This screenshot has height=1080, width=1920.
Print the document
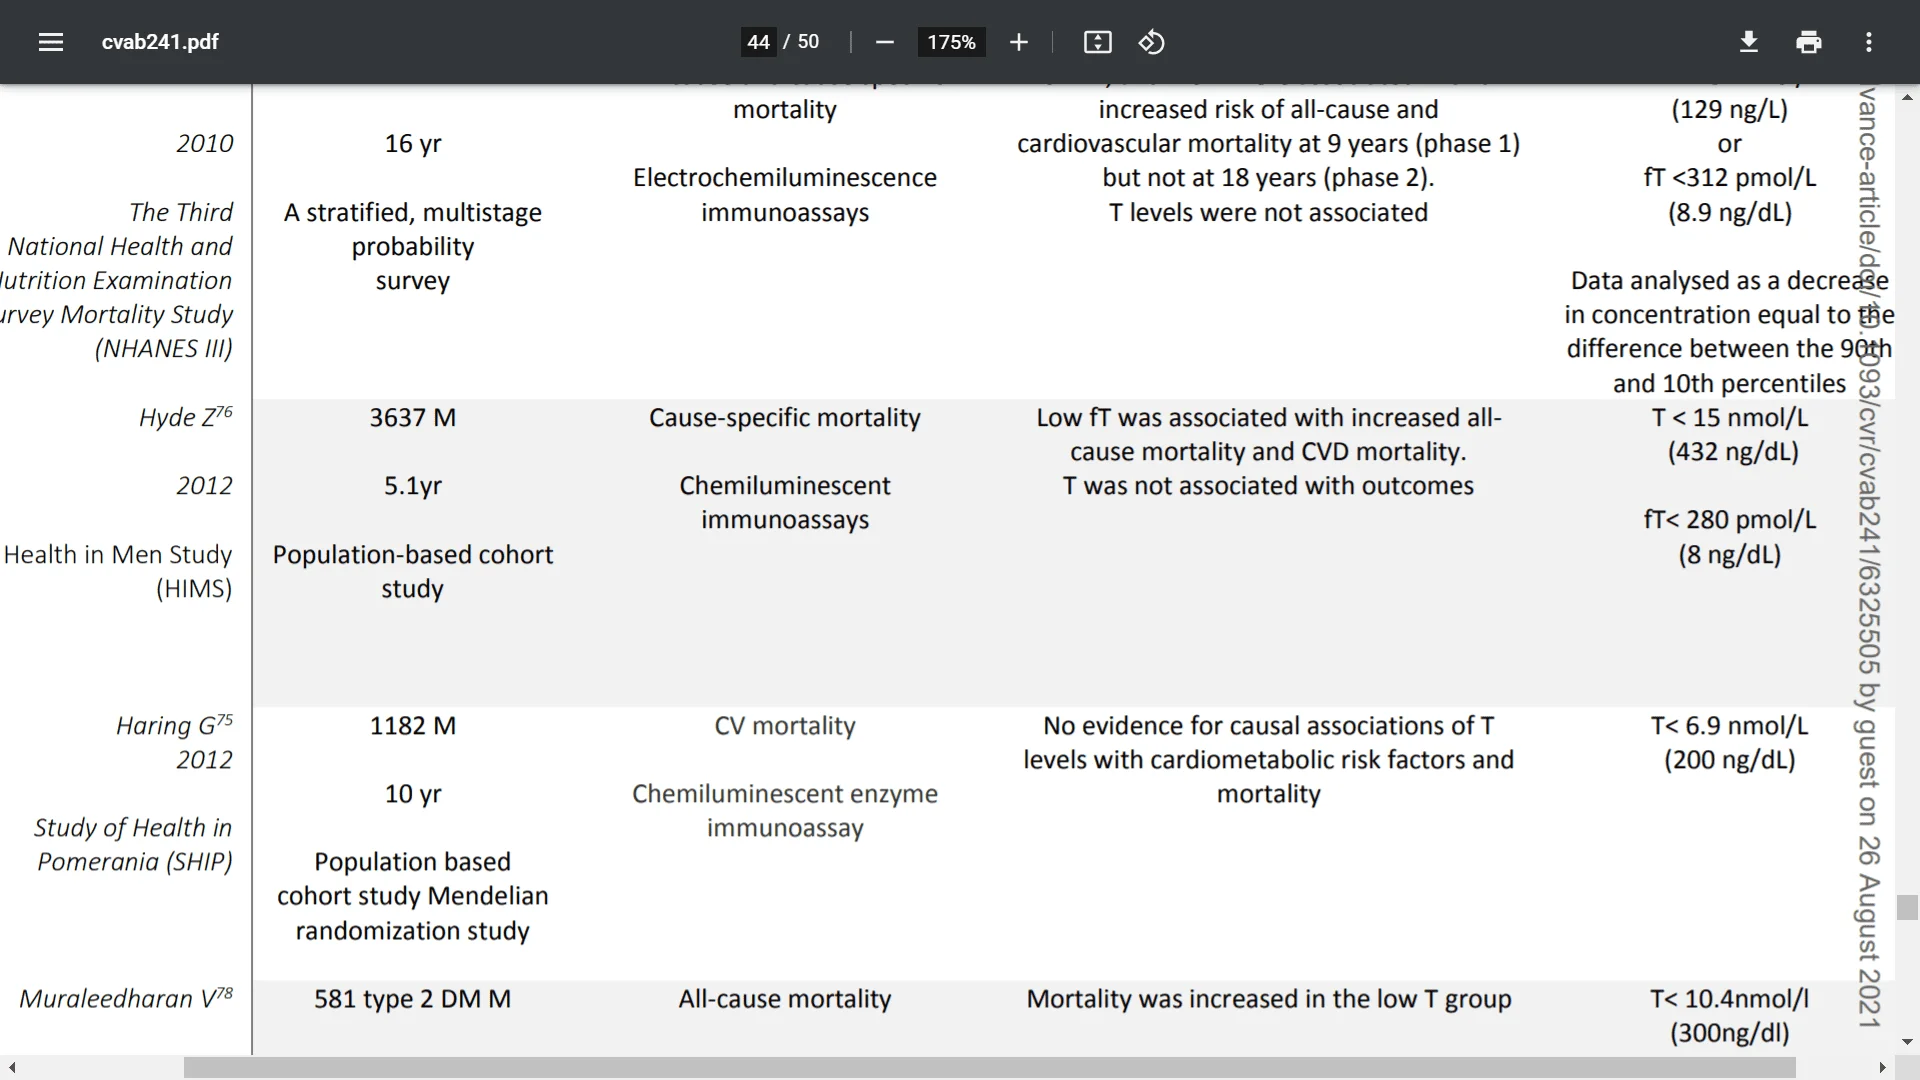click(1808, 42)
